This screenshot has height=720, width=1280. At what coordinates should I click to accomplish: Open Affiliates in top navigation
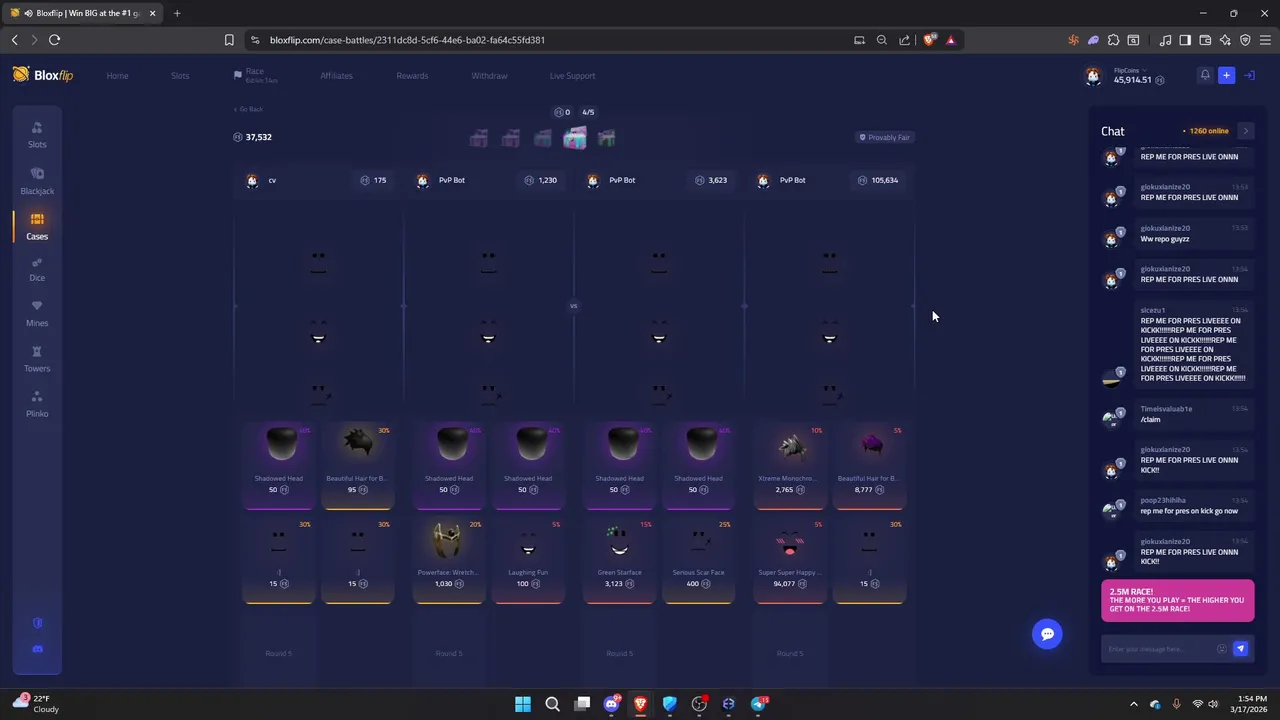336,76
